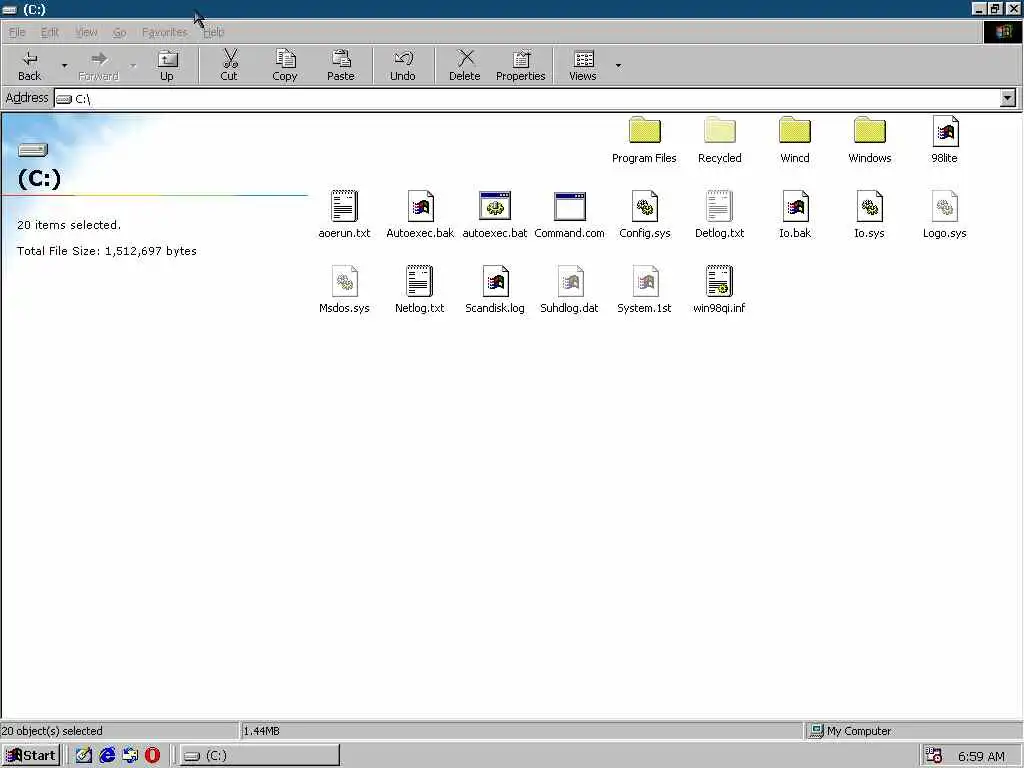Select the Windows folder

[x=870, y=140]
